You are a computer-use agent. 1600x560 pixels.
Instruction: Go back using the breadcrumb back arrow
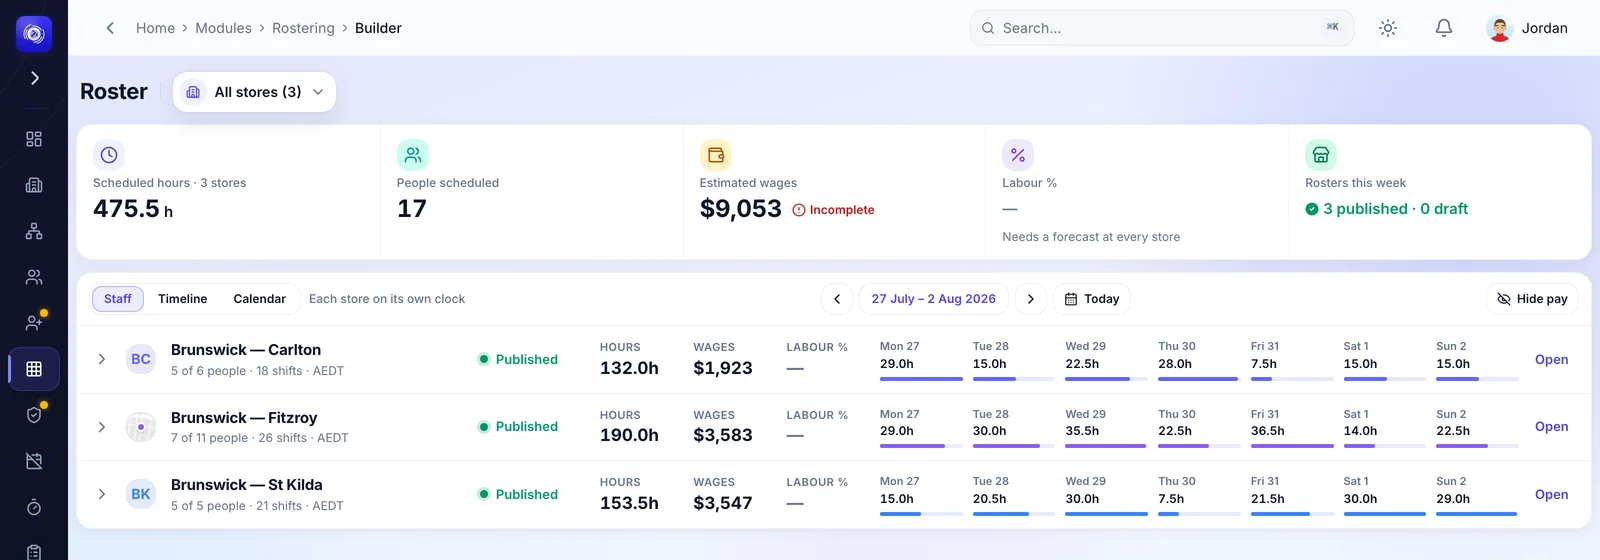pyautogui.click(x=110, y=28)
